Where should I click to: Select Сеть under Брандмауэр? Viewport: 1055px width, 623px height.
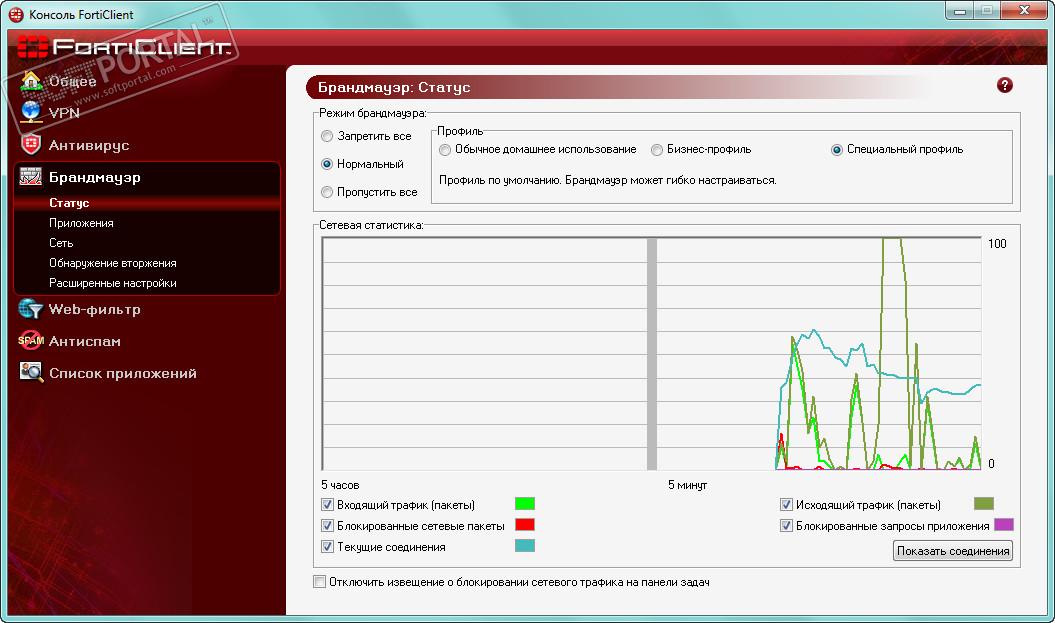click(x=61, y=243)
